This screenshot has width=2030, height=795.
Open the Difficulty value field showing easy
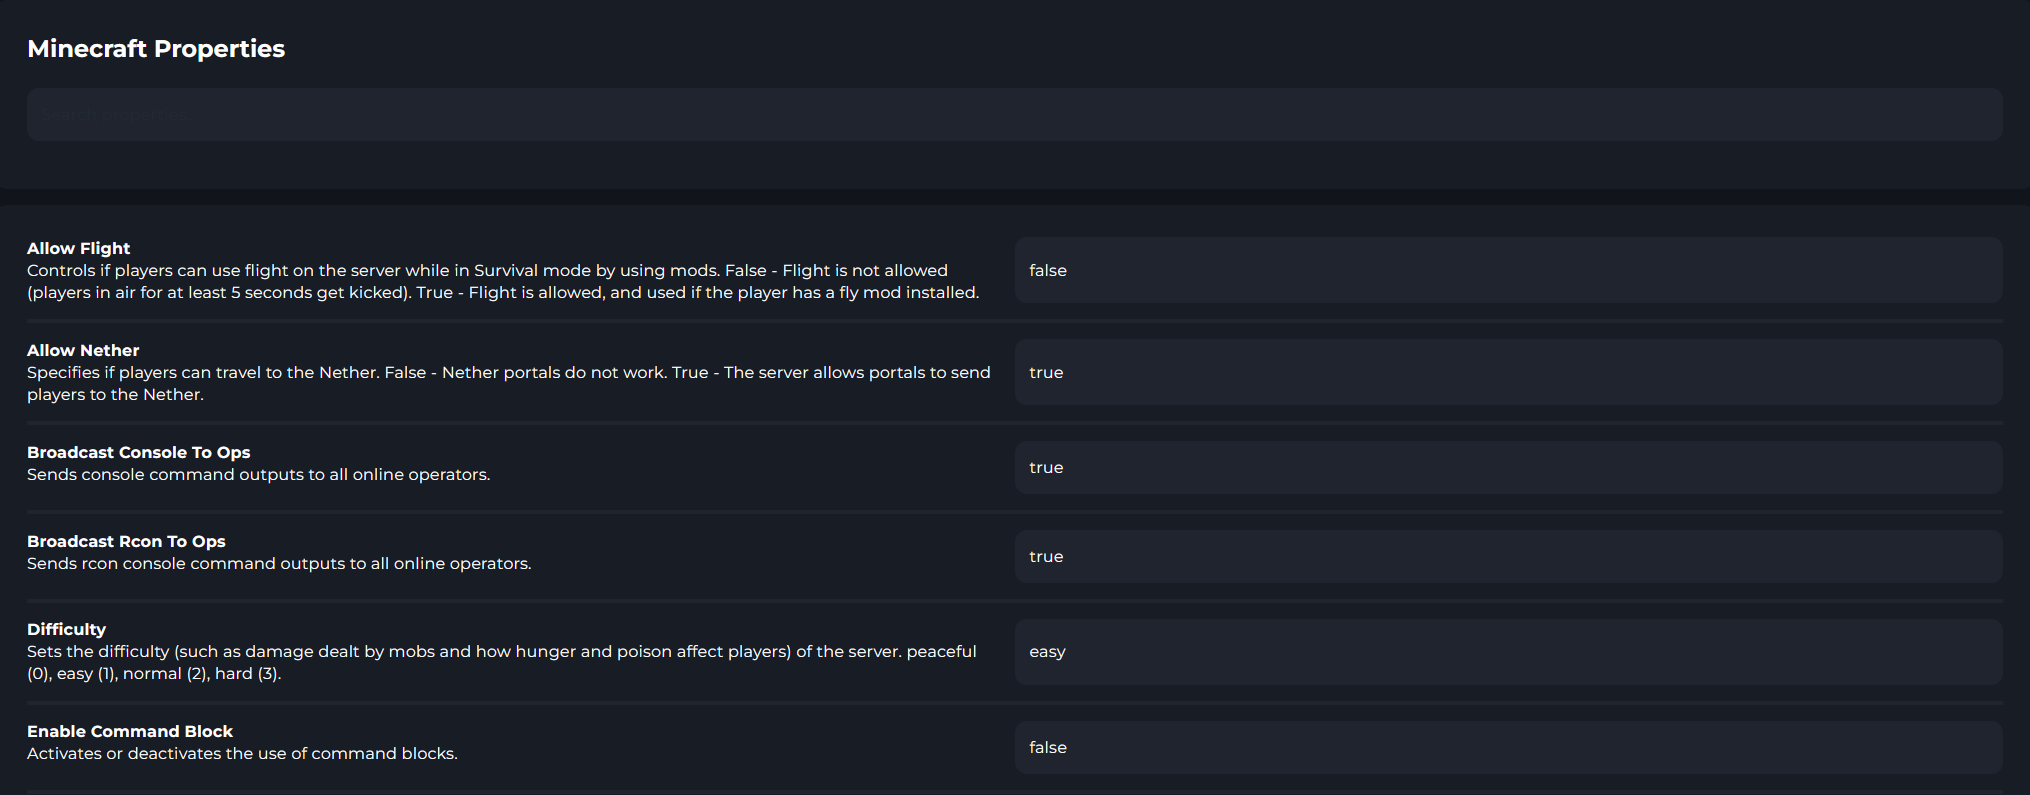pos(1508,652)
